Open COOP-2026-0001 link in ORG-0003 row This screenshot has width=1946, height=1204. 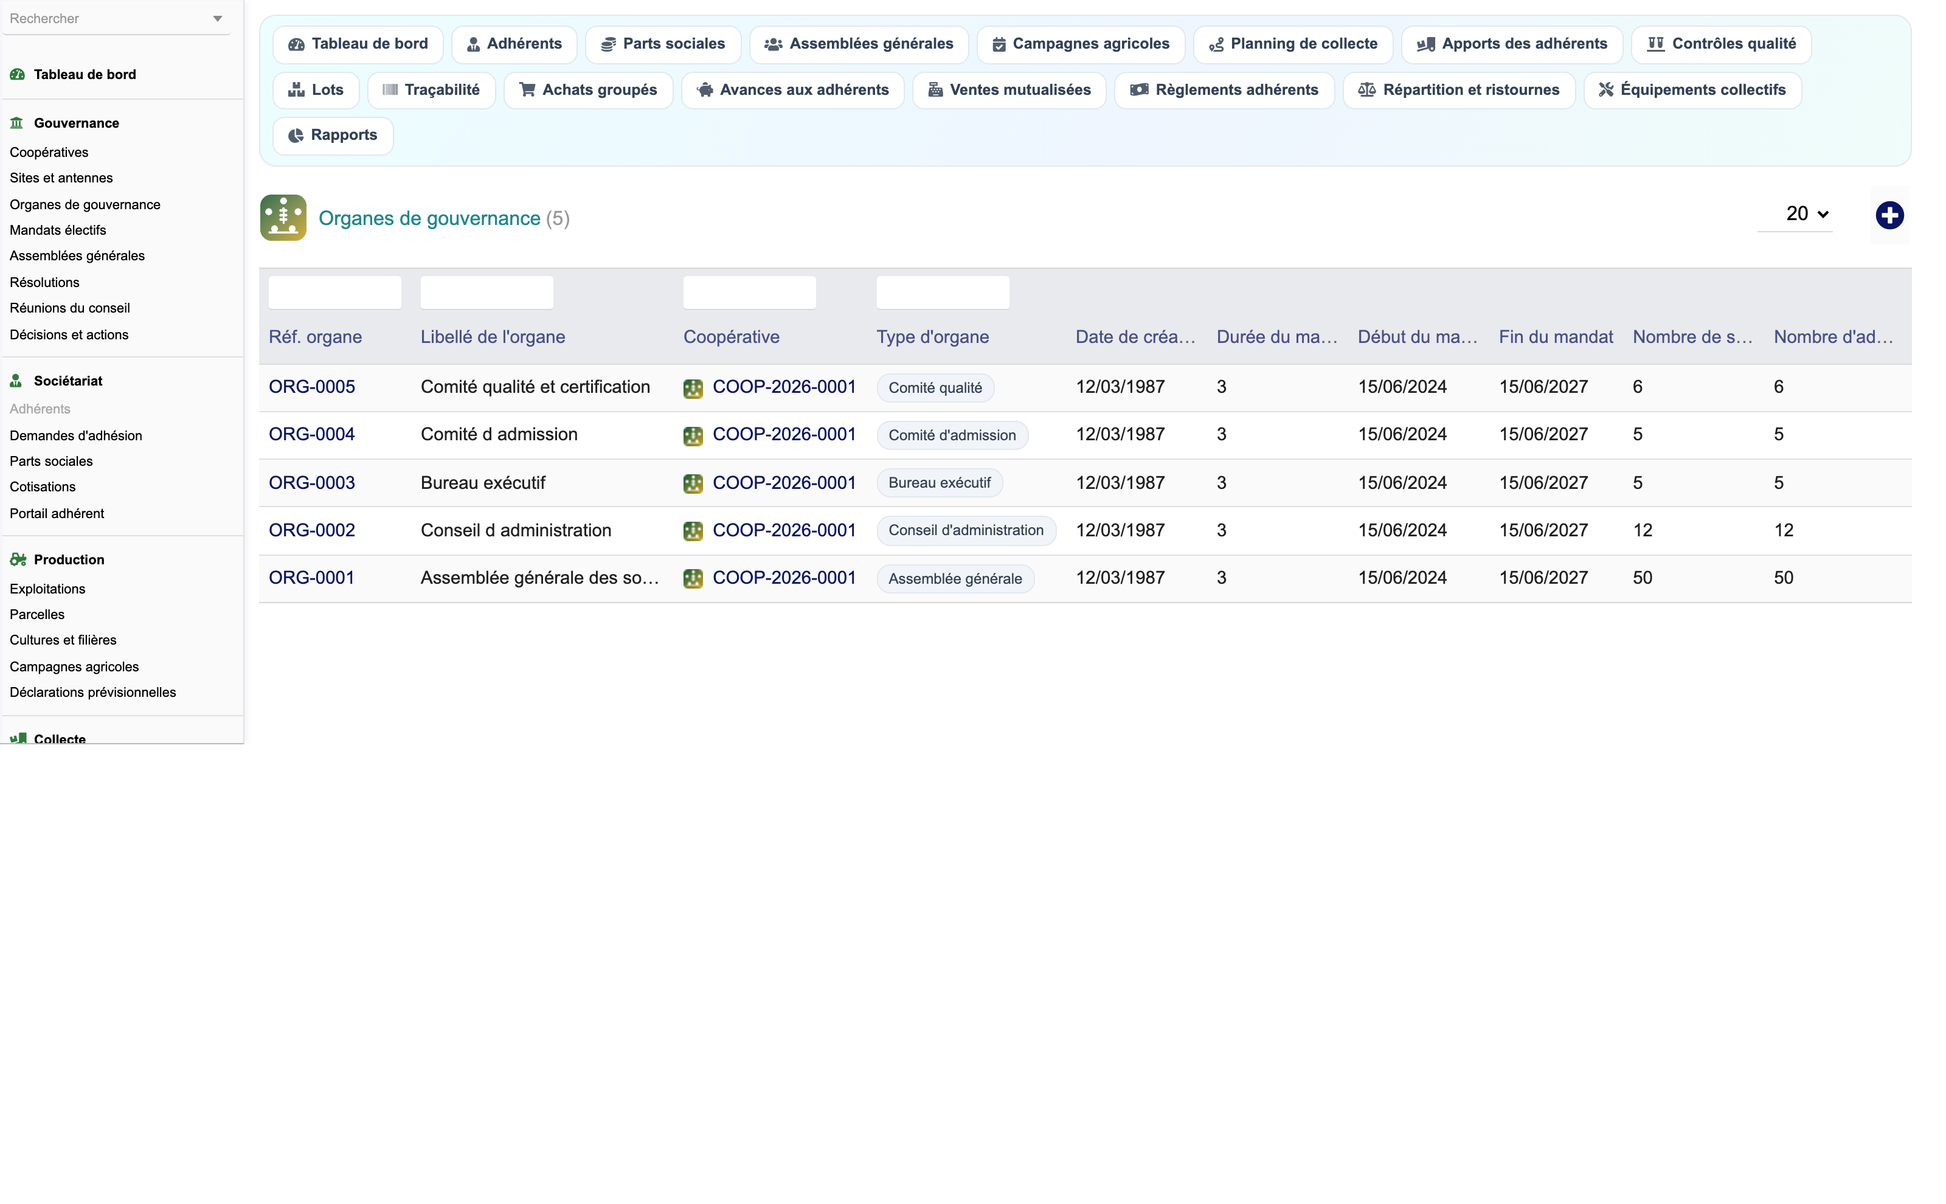point(784,483)
